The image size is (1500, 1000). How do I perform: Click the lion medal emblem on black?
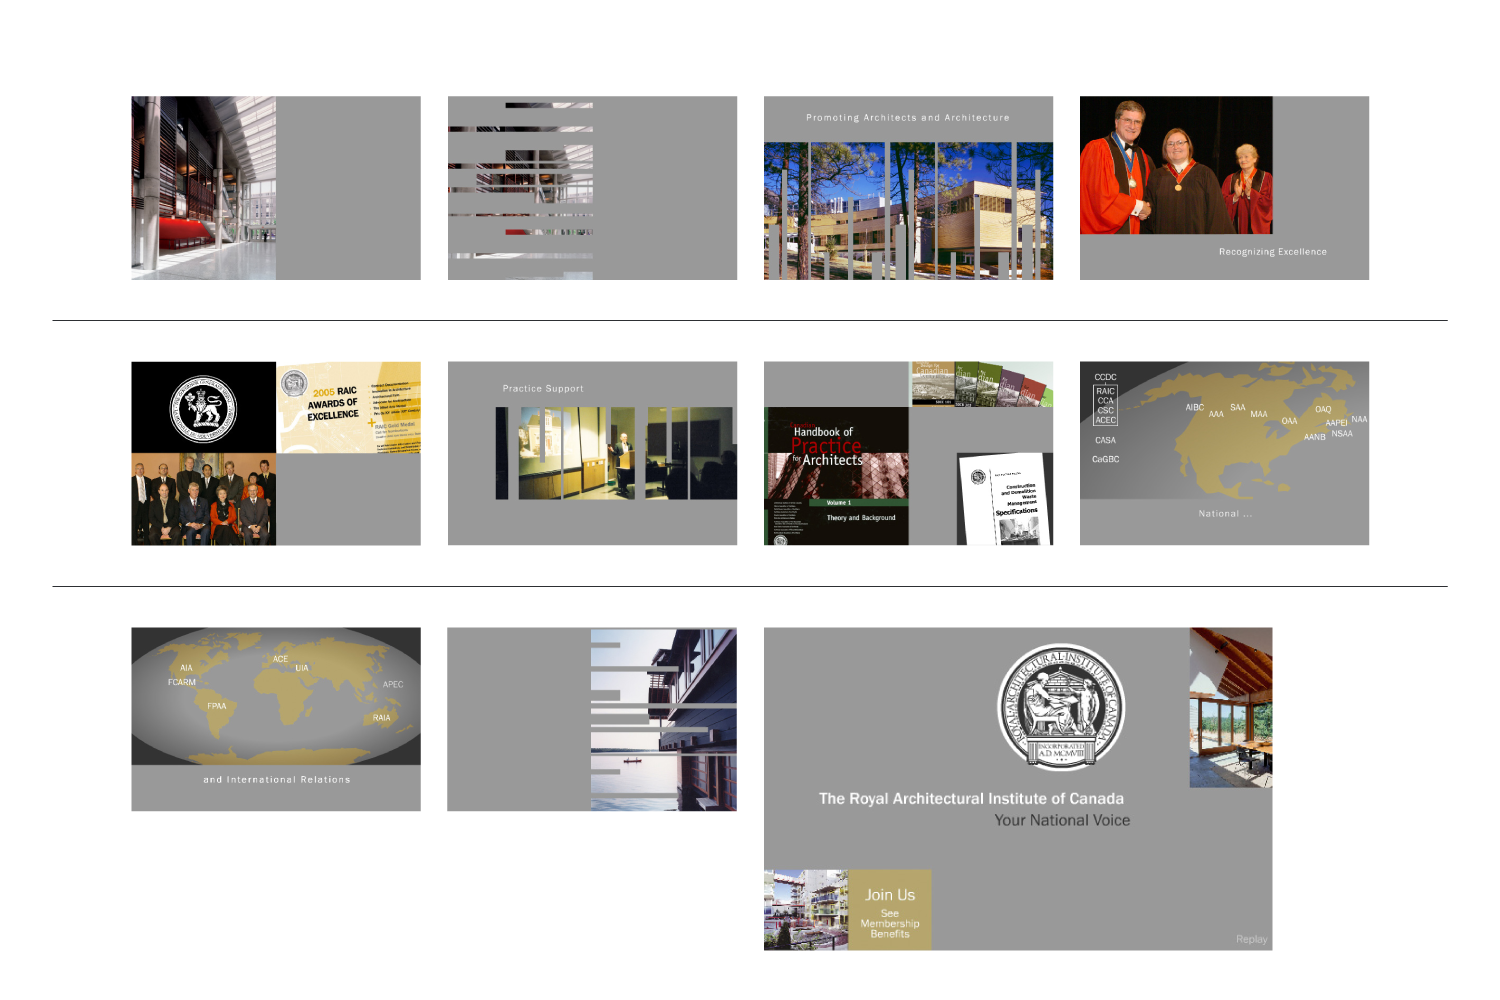point(203,408)
